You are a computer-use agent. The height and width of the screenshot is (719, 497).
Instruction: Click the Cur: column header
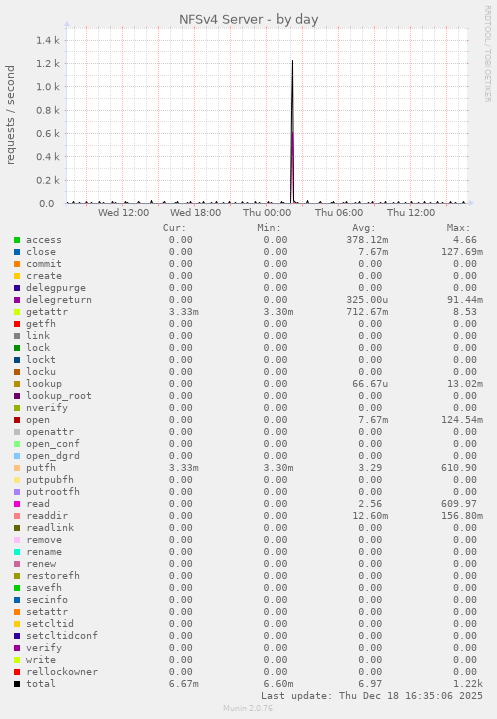click(x=174, y=228)
